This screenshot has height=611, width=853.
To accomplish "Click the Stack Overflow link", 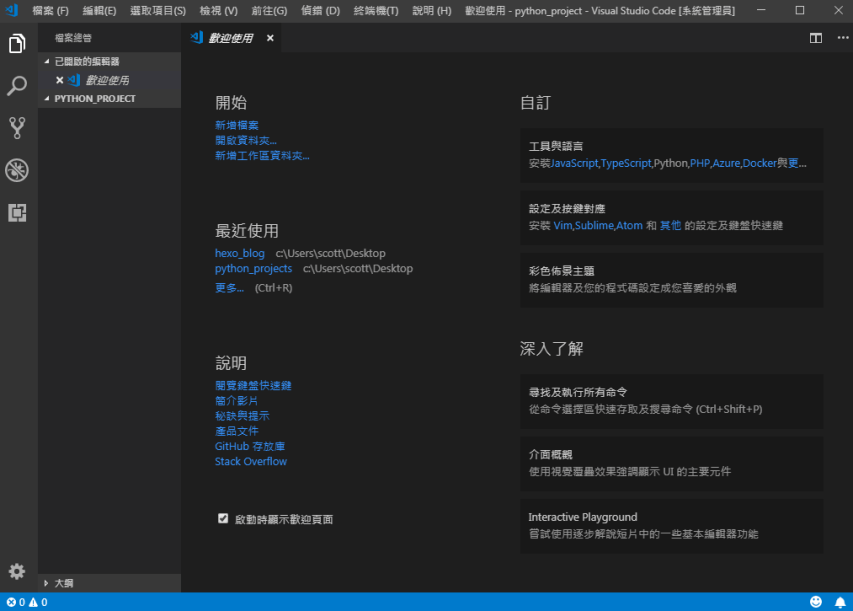I will click(251, 461).
